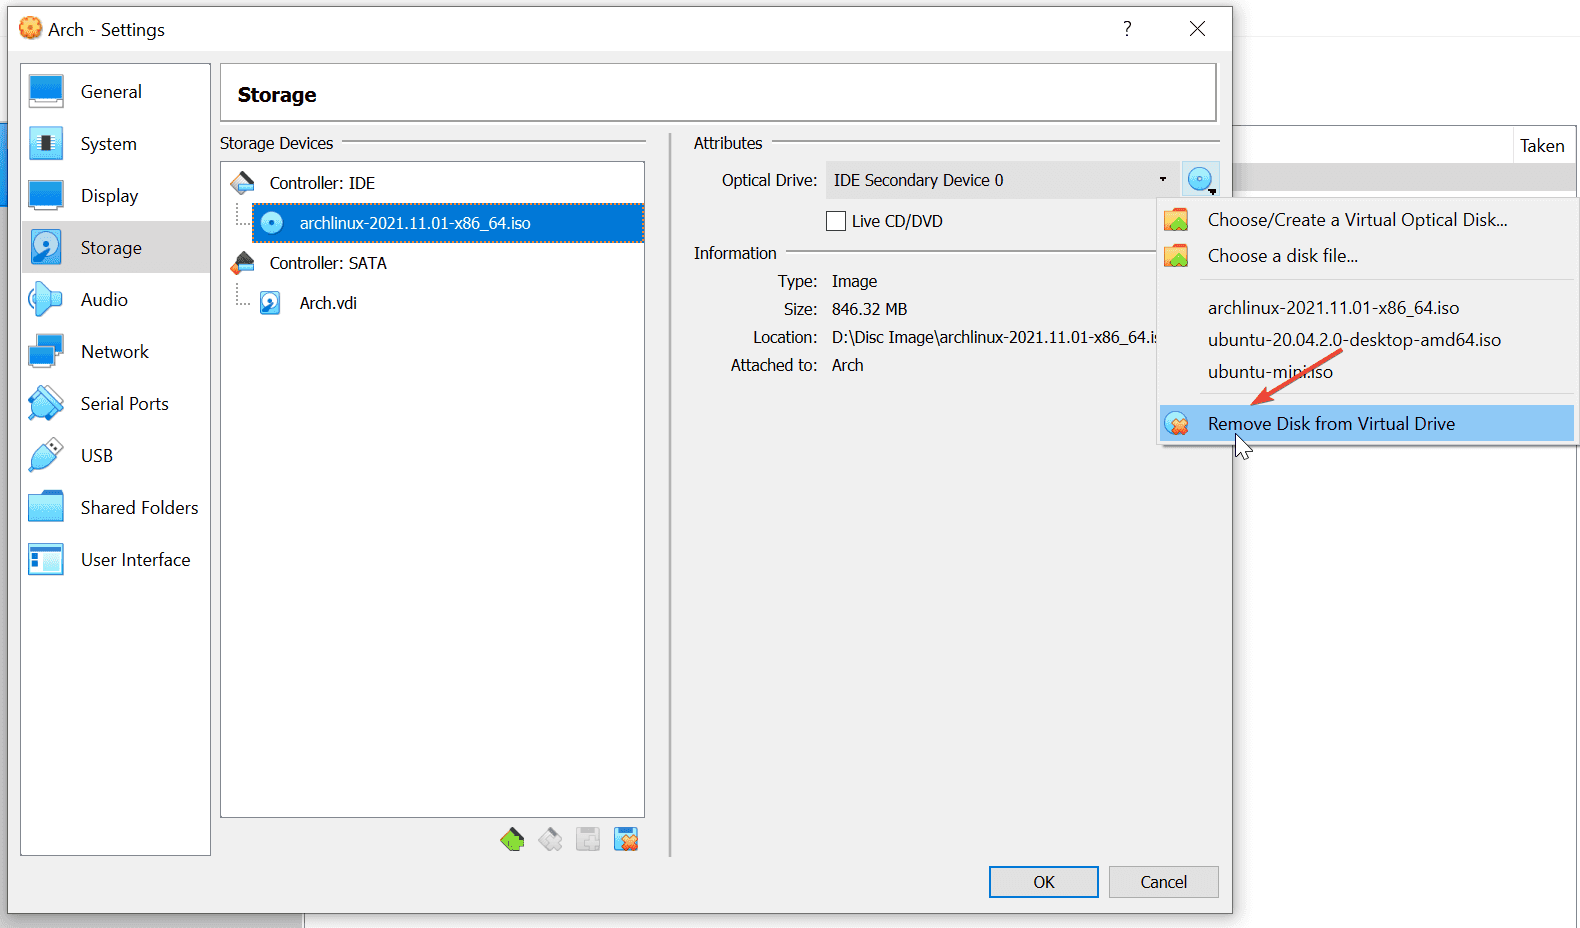Open the Serial Ports settings category
Image resolution: width=1580 pixels, height=928 pixels.
click(116, 403)
